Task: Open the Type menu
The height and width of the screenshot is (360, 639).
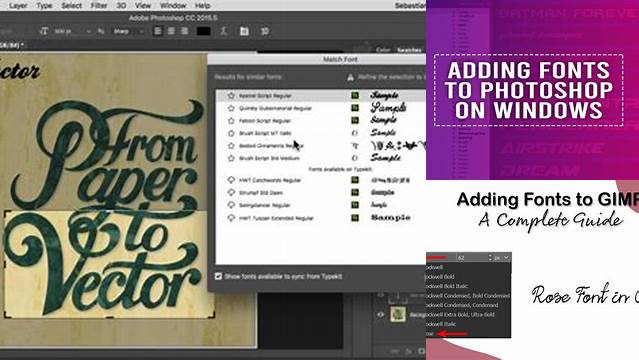Action: coord(44,6)
